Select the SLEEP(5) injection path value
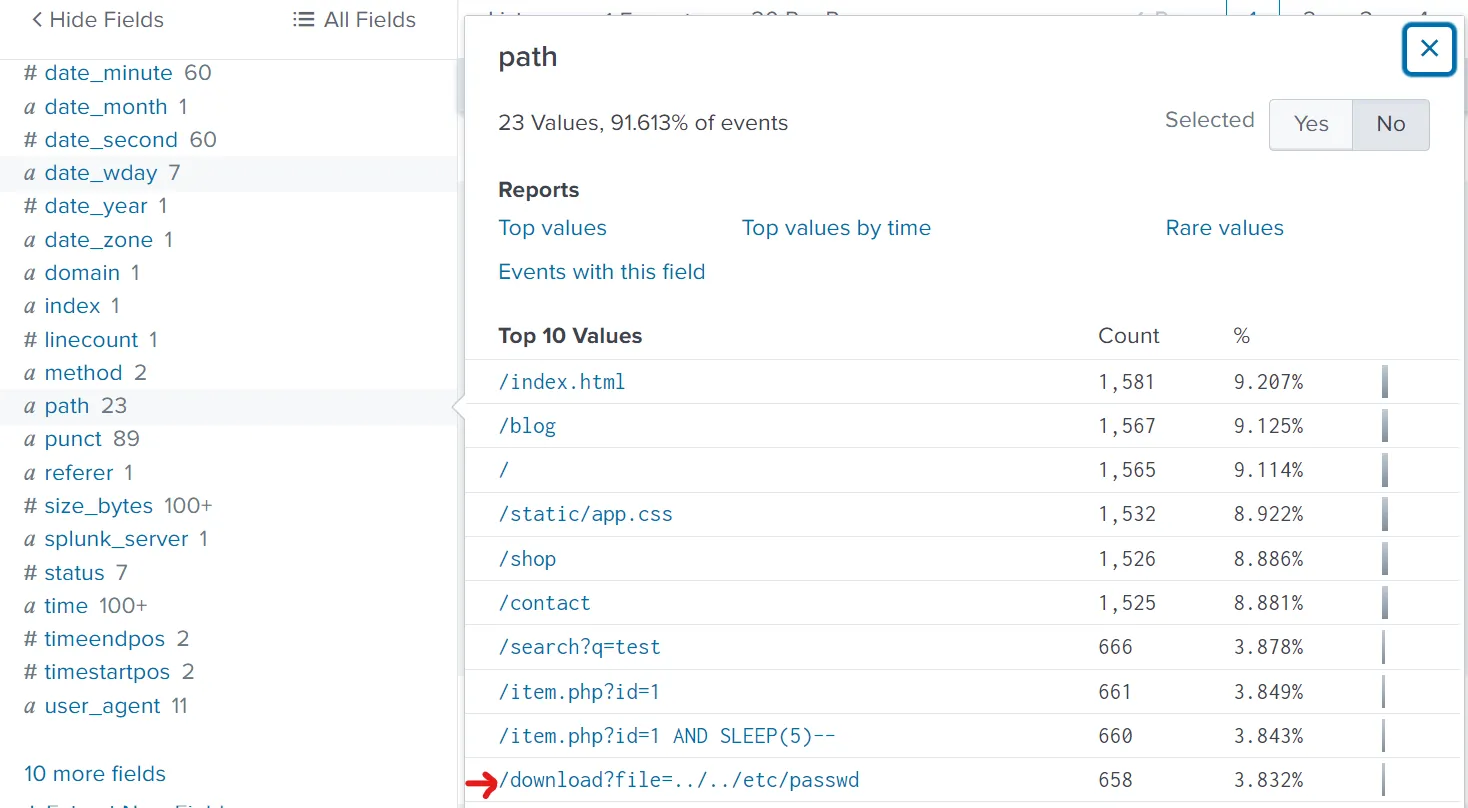Image resolution: width=1468 pixels, height=808 pixels. [x=667, y=735]
